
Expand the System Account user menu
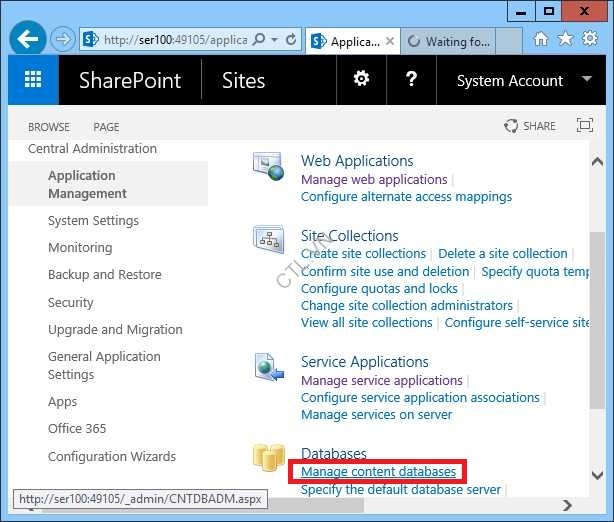click(523, 80)
